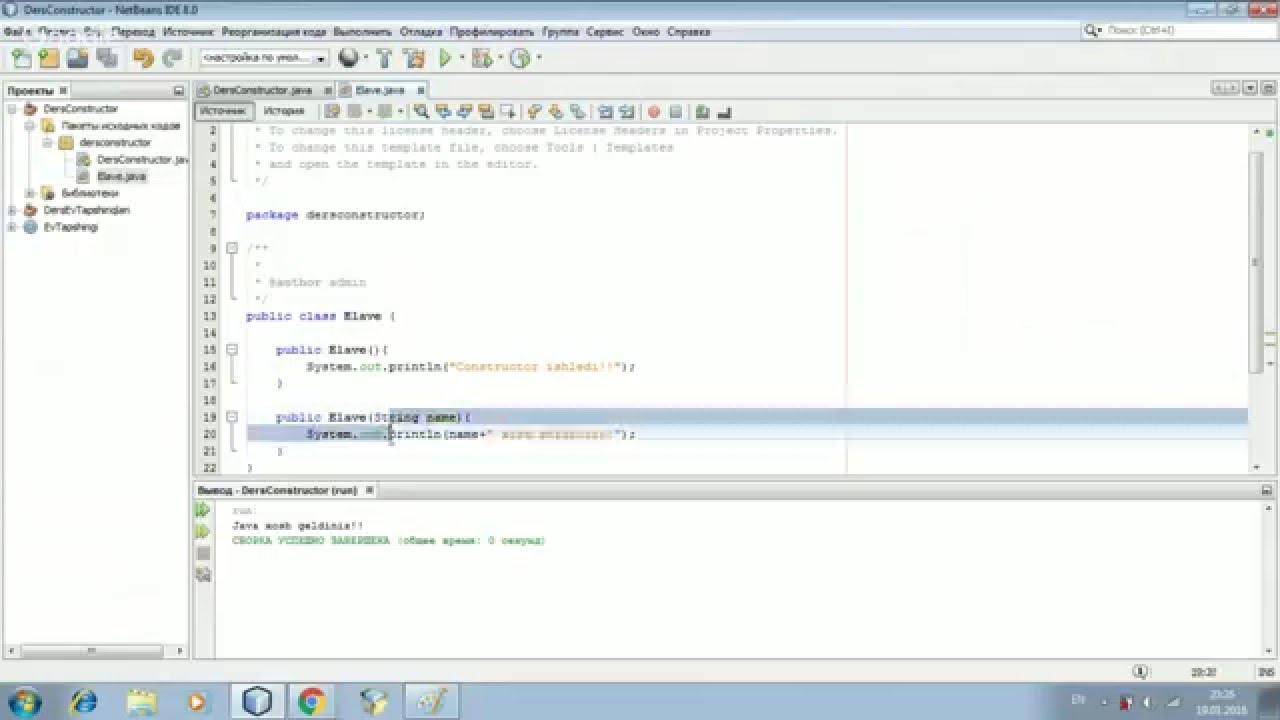Image resolution: width=1280 pixels, height=720 pixels.
Task: Expand the DersEvTapshirigi project node
Action: (x=13, y=210)
